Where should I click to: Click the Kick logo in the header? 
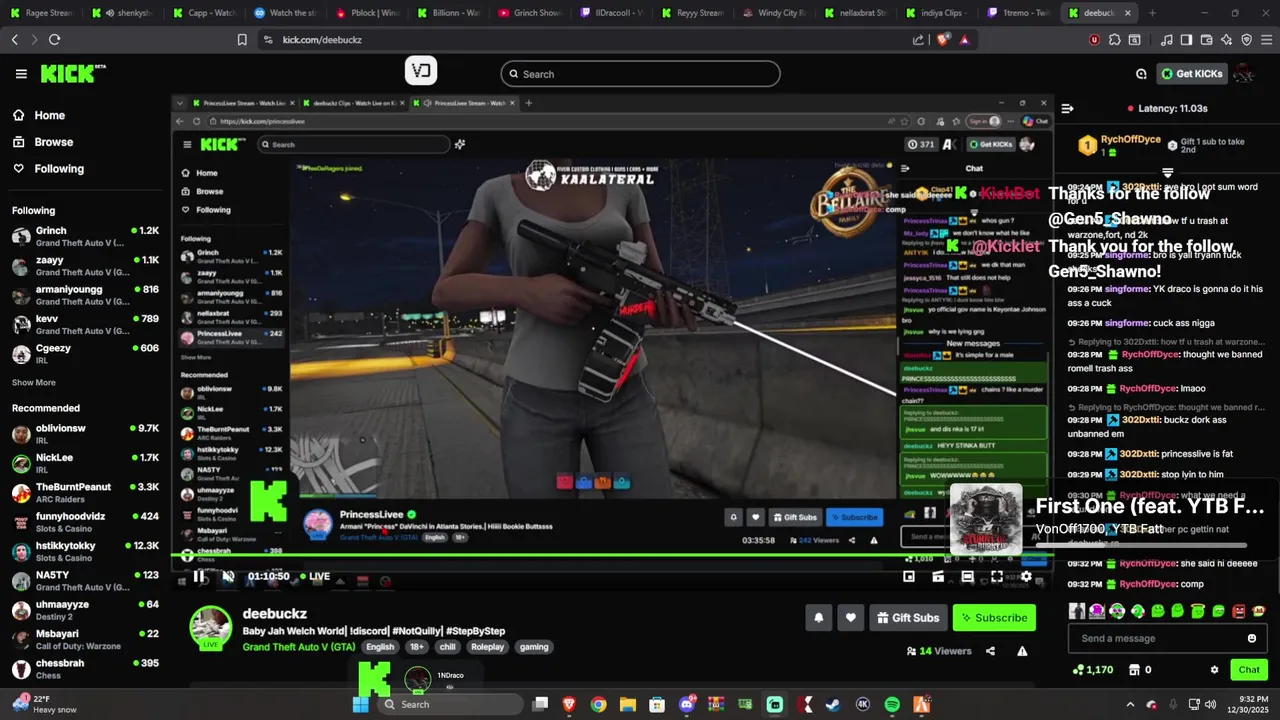point(72,74)
